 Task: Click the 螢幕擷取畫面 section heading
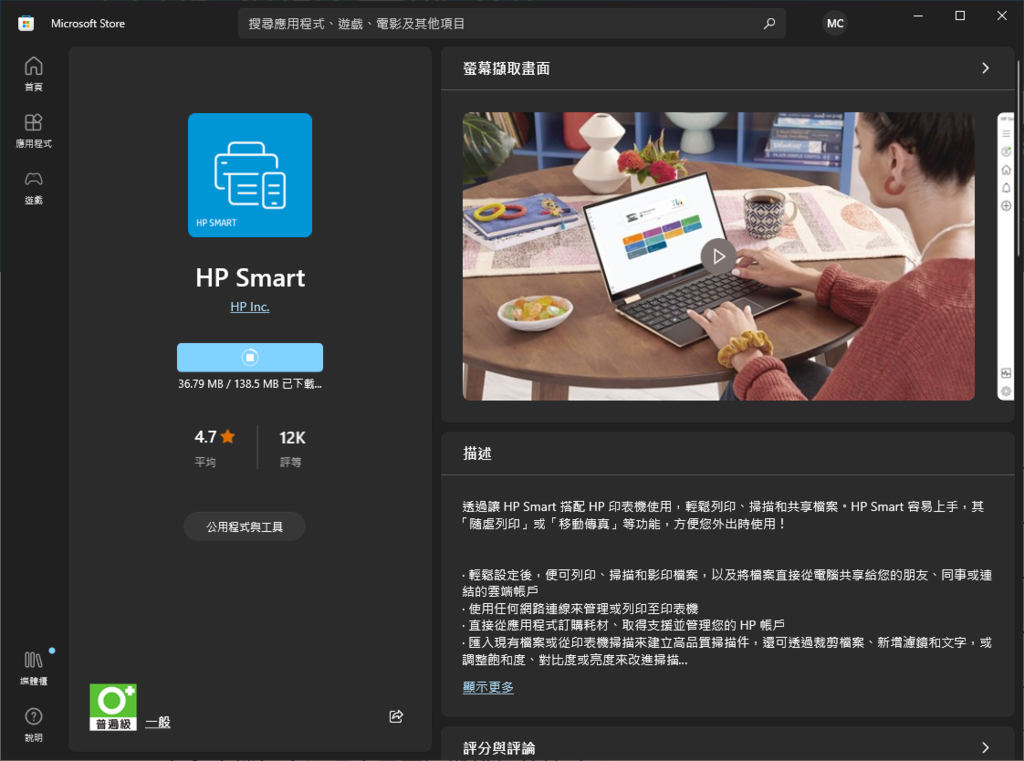click(x=506, y=69)
